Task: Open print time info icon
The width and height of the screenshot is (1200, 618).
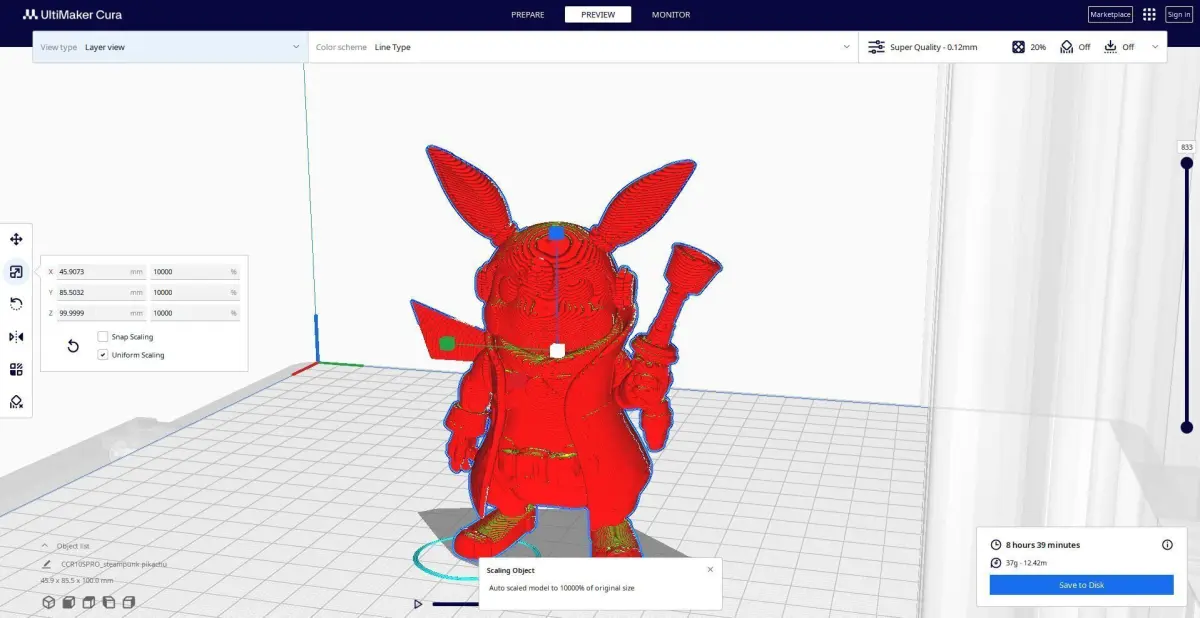Action: pos(1167,545)
